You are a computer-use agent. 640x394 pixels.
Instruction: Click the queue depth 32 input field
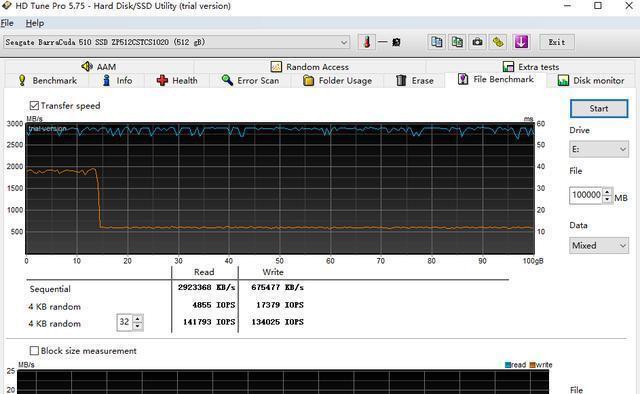pyautogui.click(x=125, y=322)
